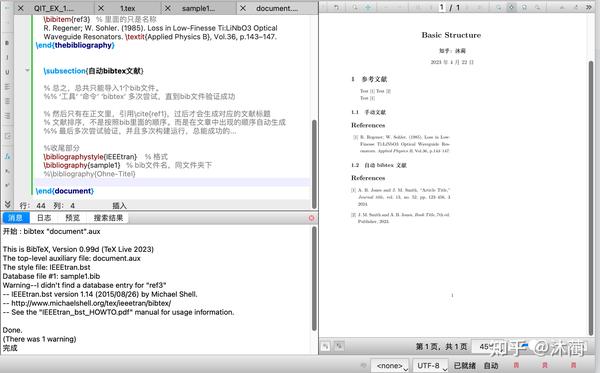Image resolution: width=600 pixels, height=373 pixels.
Task: Close the sample1 editor tab
Action: [168, 8]
